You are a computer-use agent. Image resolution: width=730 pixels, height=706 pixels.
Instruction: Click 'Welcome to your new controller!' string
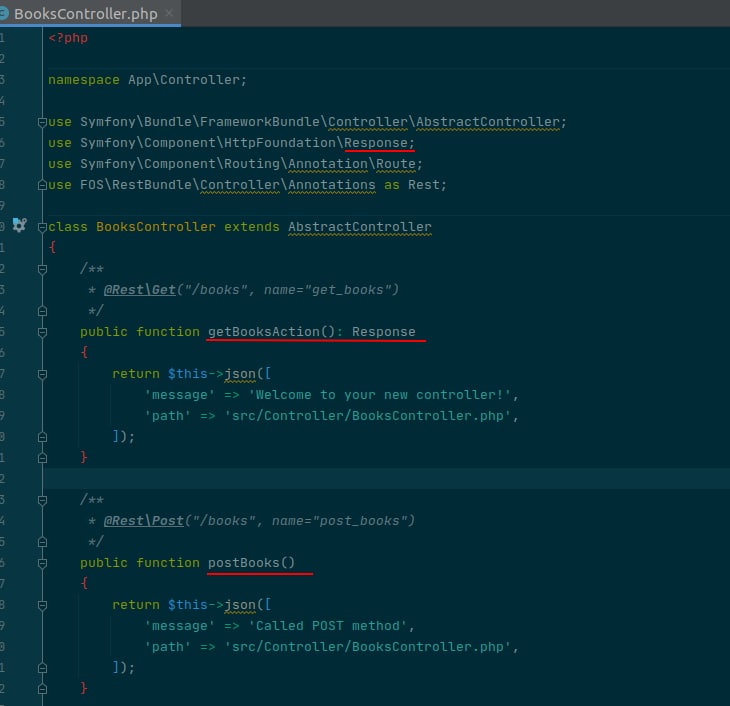pos(380,395)
